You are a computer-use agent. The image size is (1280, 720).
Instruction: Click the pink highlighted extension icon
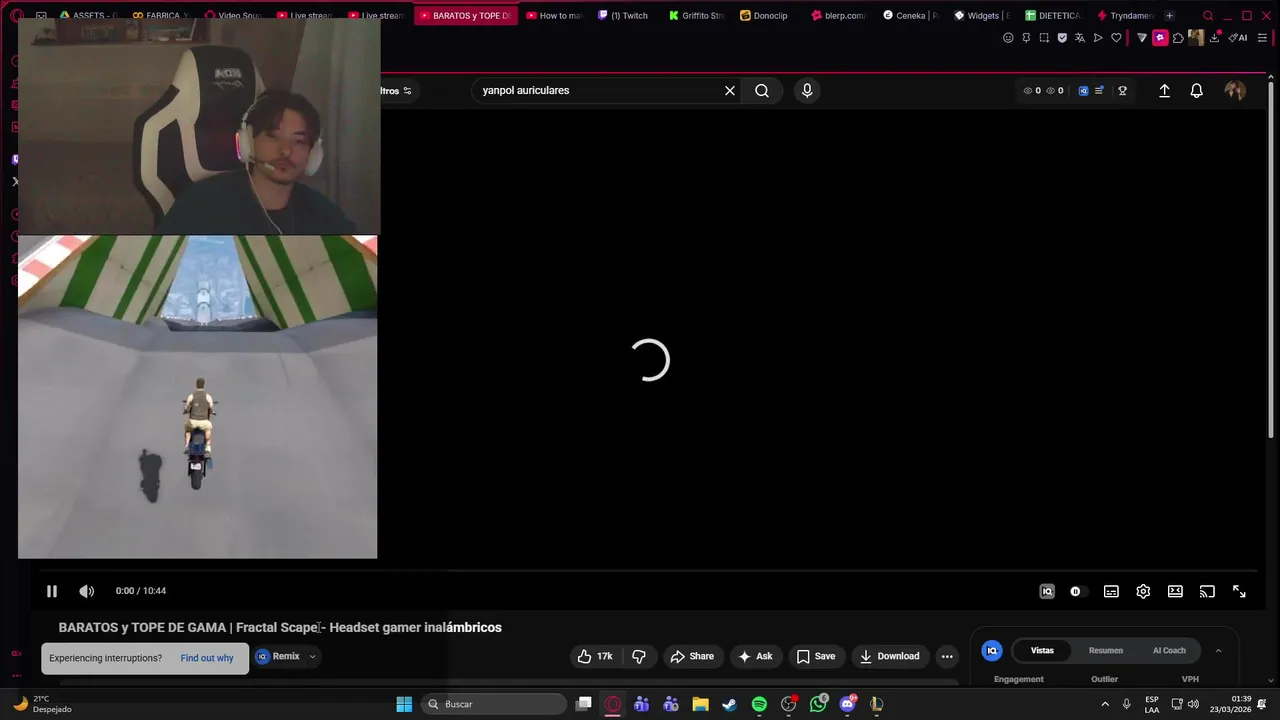pyautogui.click(x=1160, y=38)
